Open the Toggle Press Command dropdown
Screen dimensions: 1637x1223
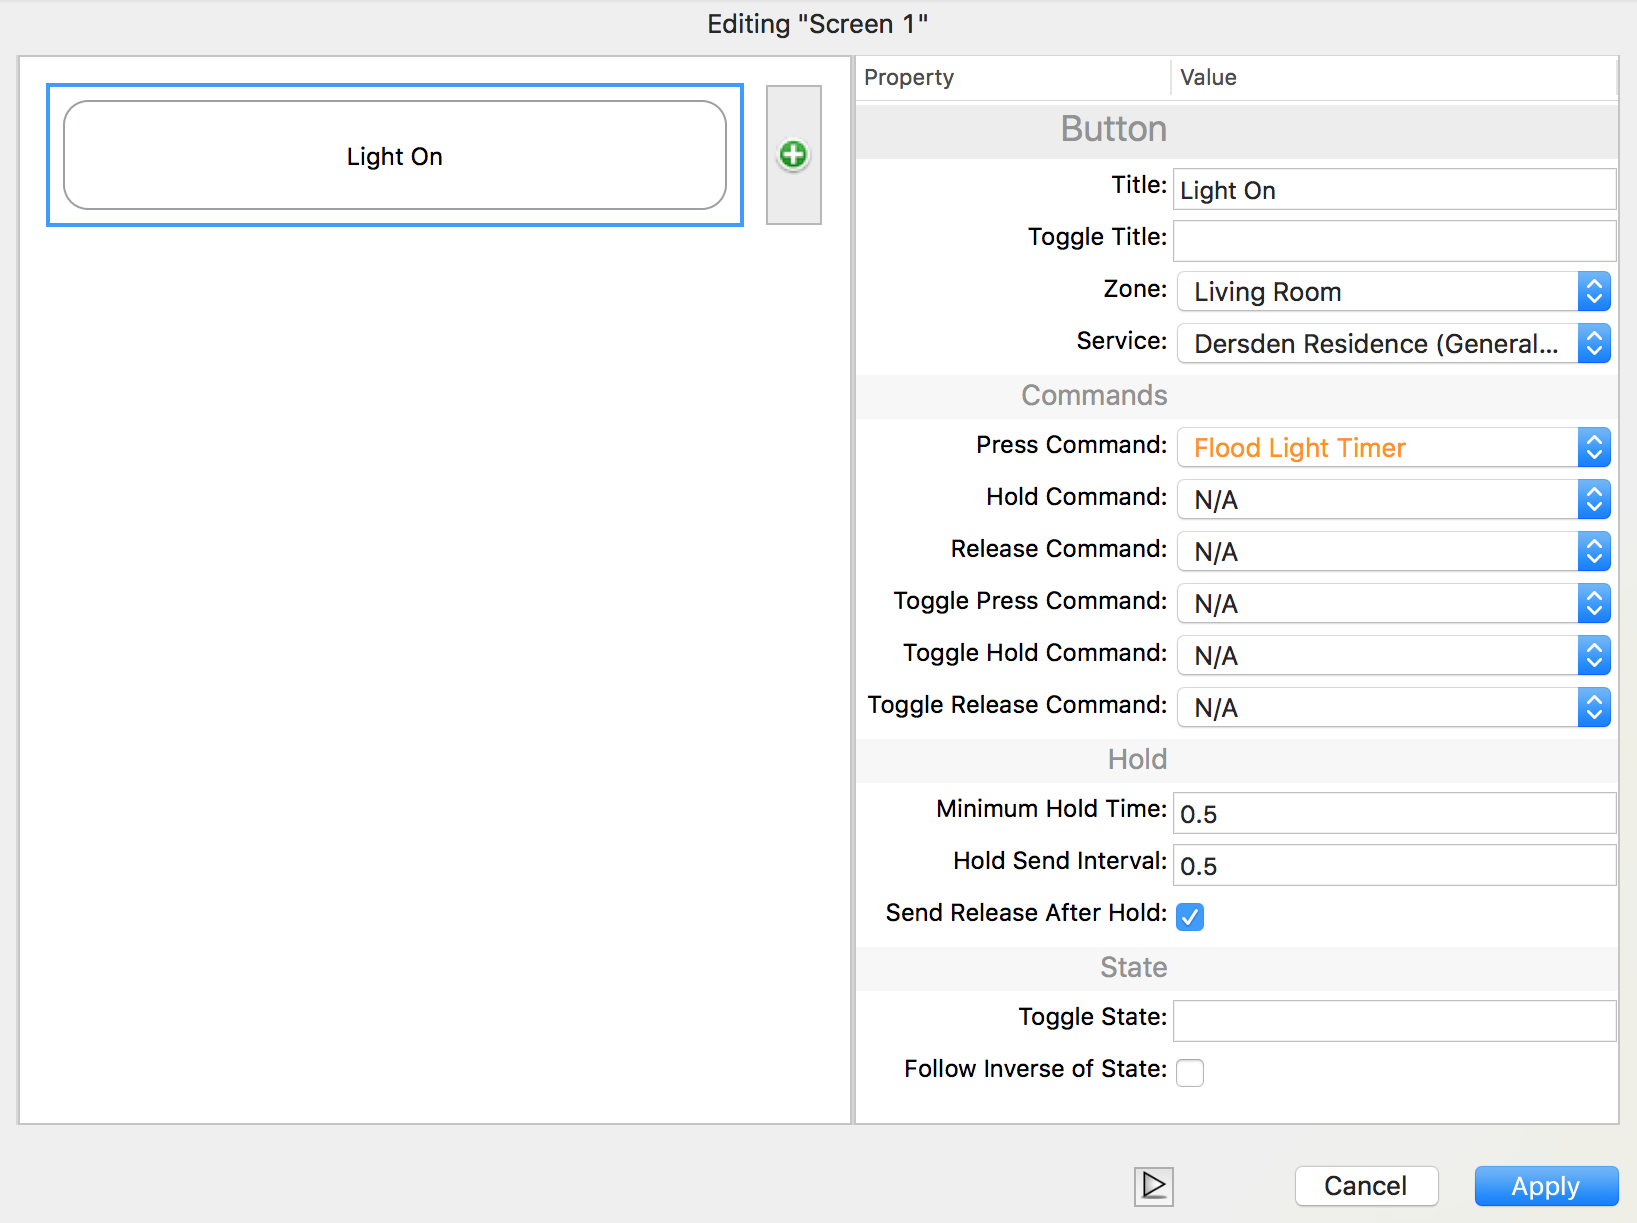[x=1393, y=604]
